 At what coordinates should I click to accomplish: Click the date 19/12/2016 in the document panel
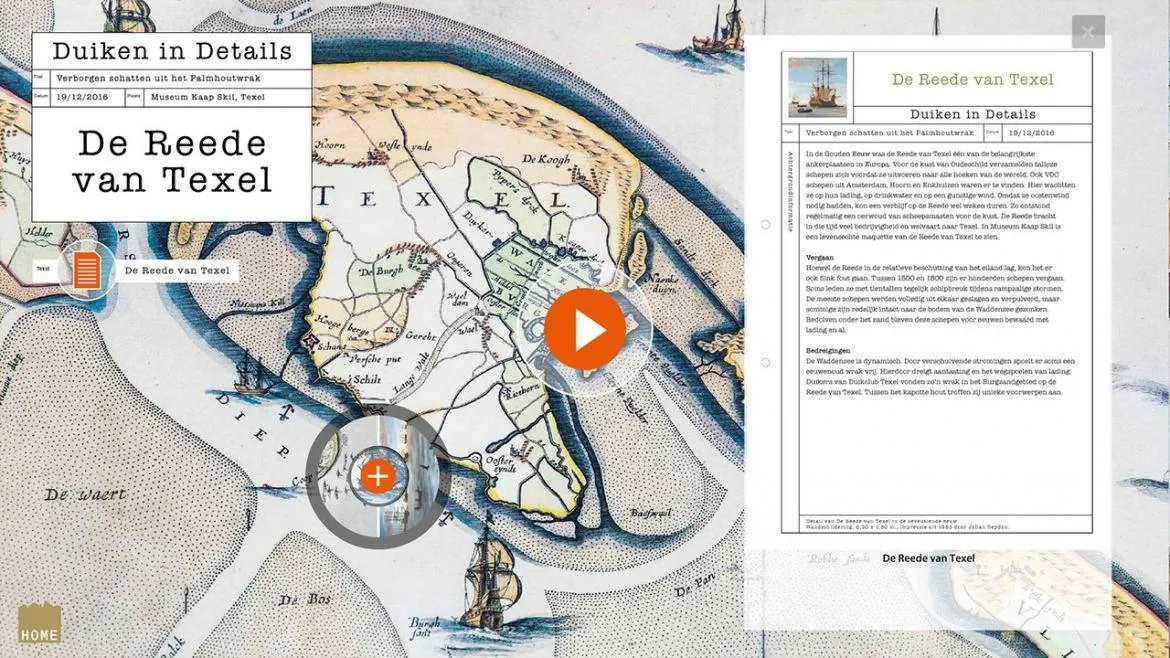[x=1031, y=133]
